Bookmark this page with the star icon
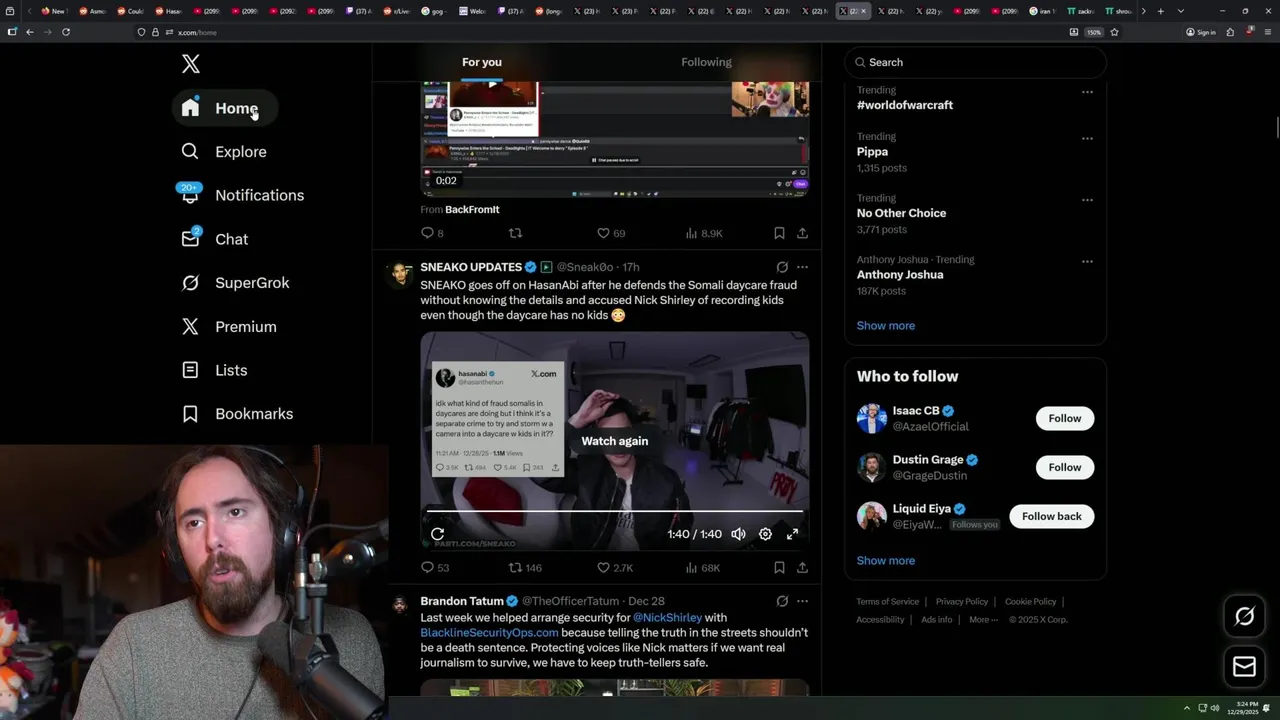This screenshot has height=720, width=1280. point(1114,32)
